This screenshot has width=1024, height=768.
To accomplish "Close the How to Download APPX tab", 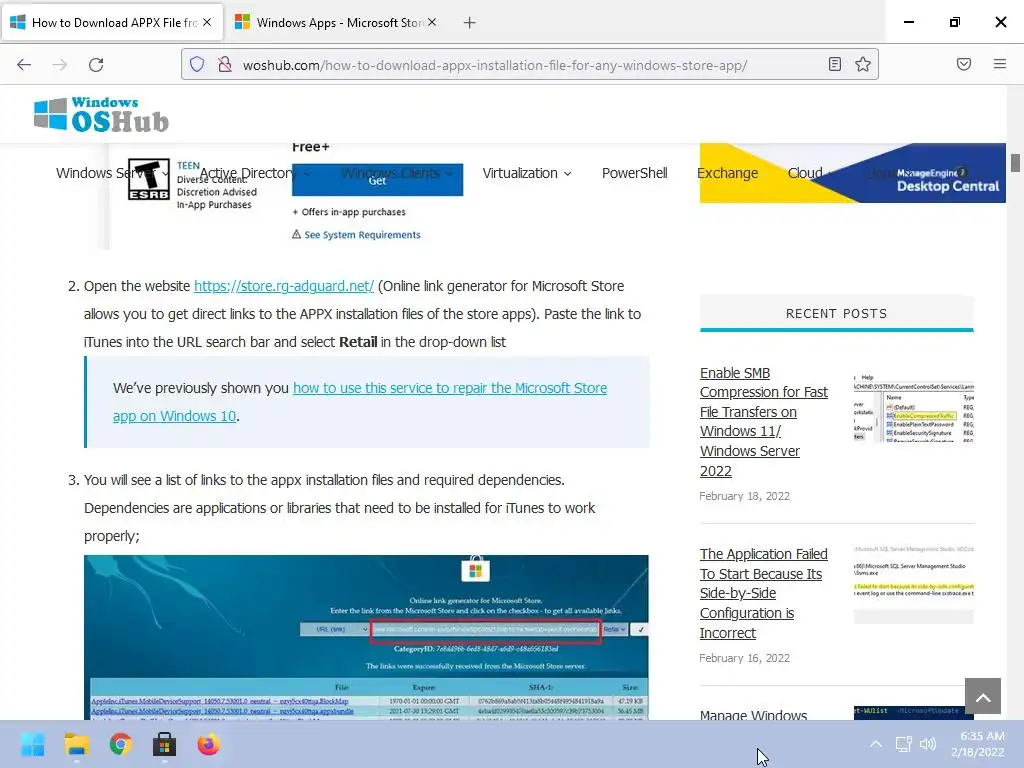I will [x=207, y=22].
